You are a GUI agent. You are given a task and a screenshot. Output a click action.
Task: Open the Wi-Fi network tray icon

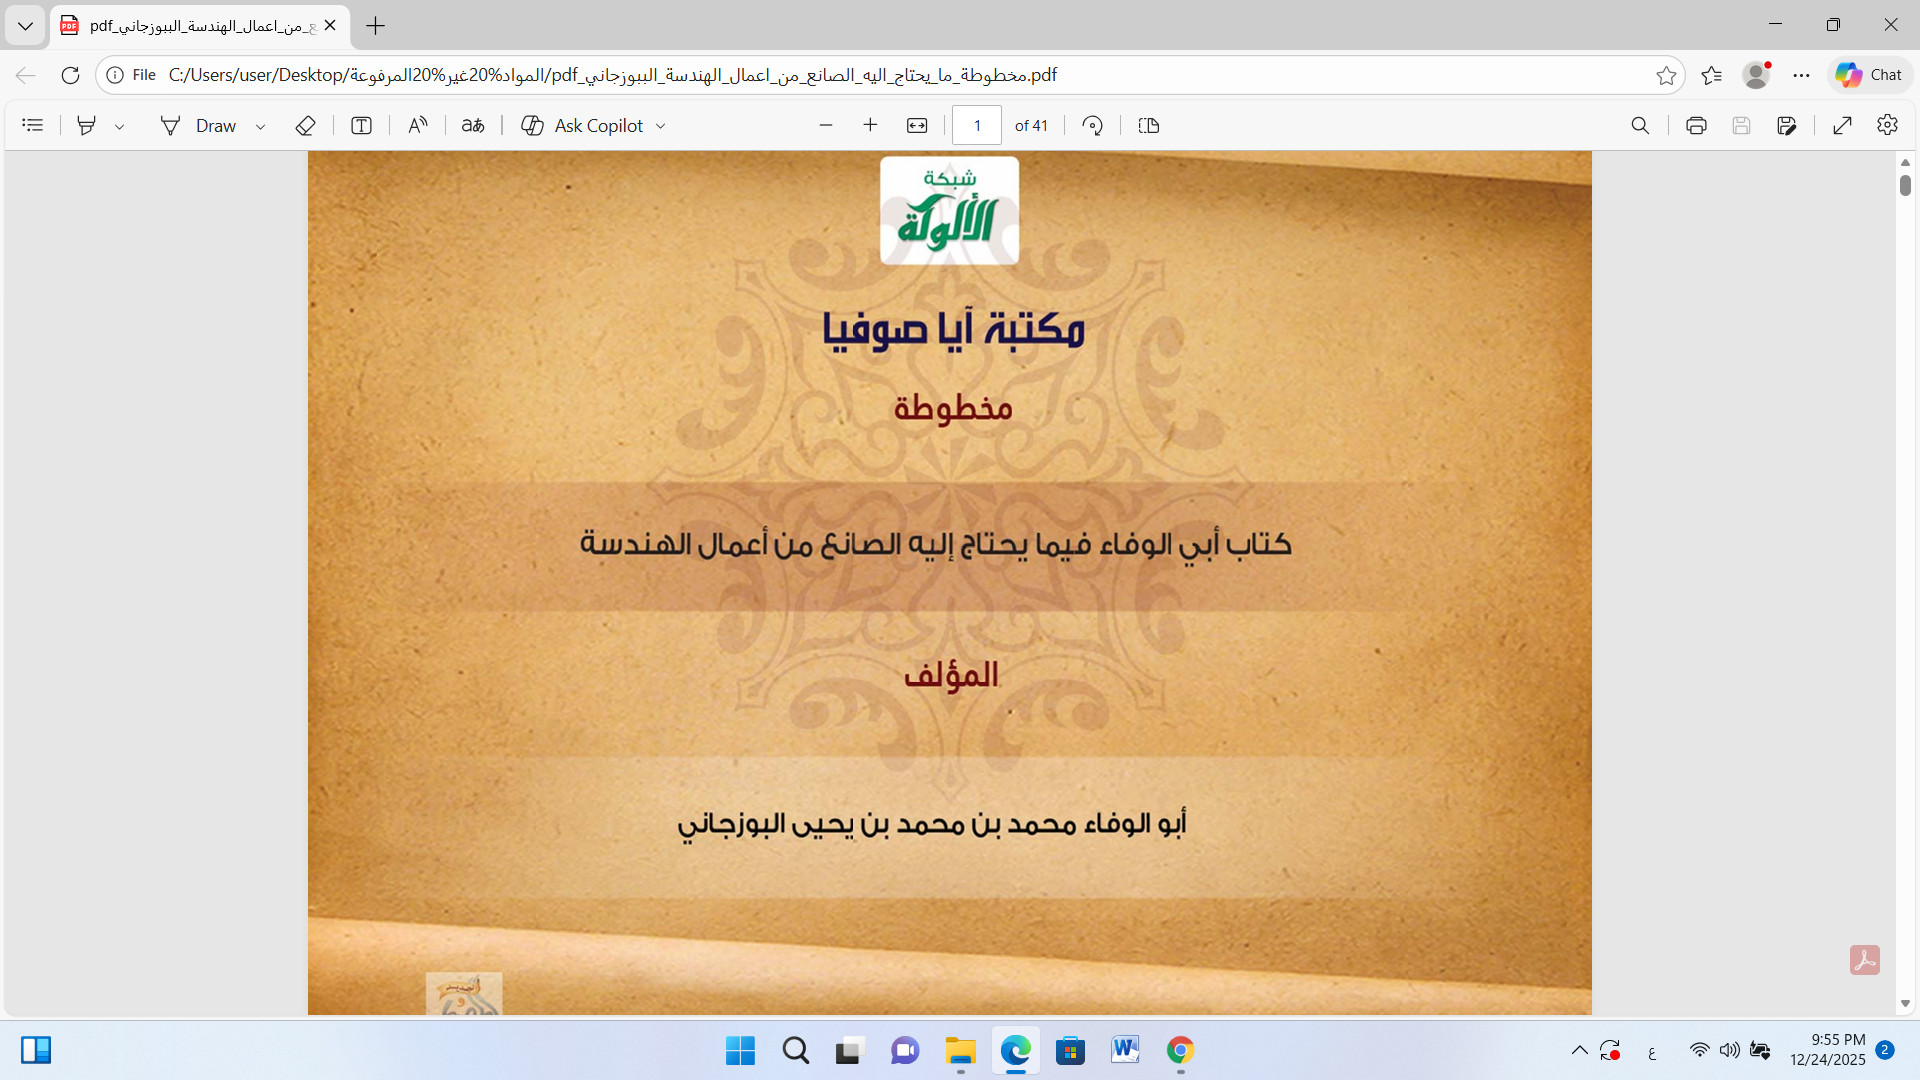pos(1699,1050)
